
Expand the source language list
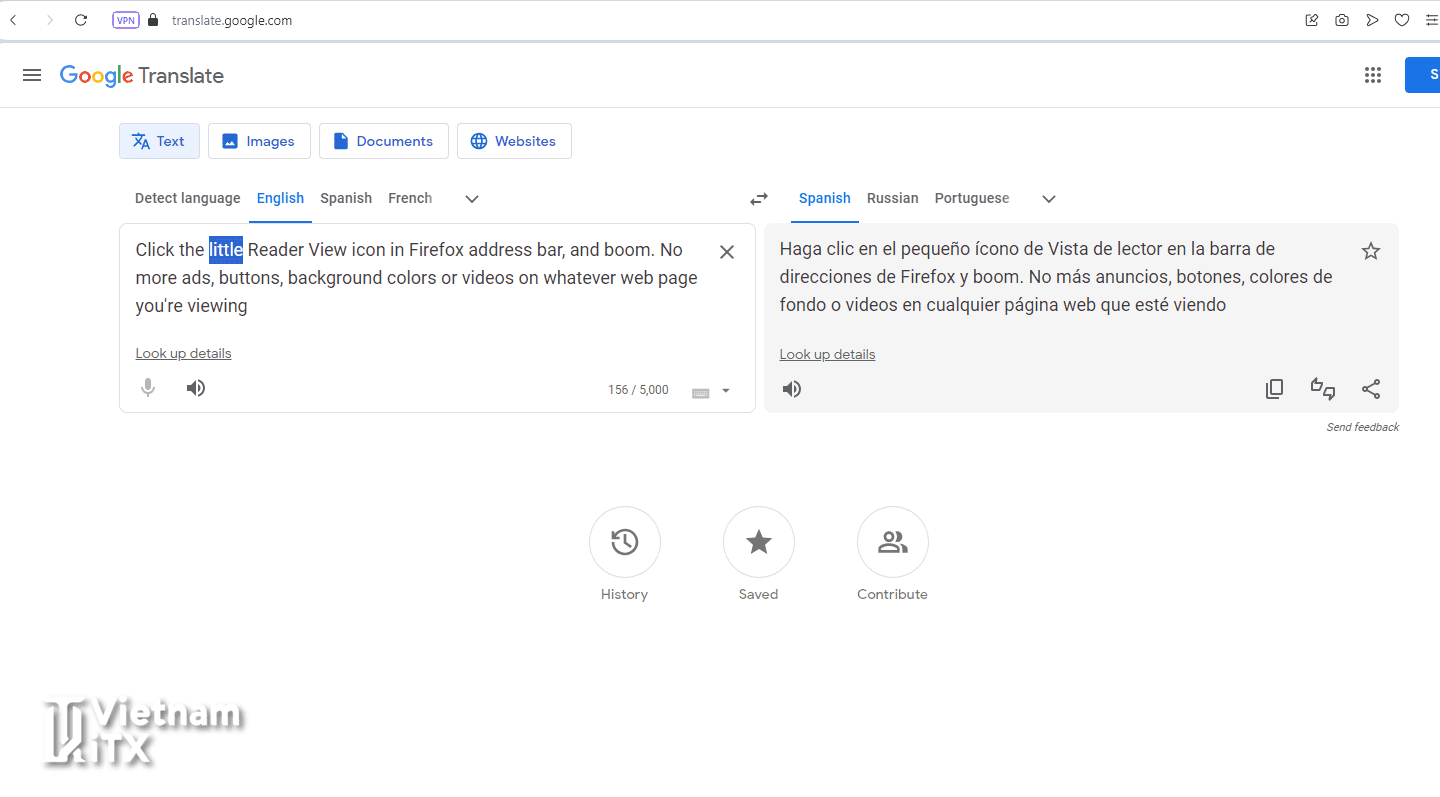coord(472,199)
